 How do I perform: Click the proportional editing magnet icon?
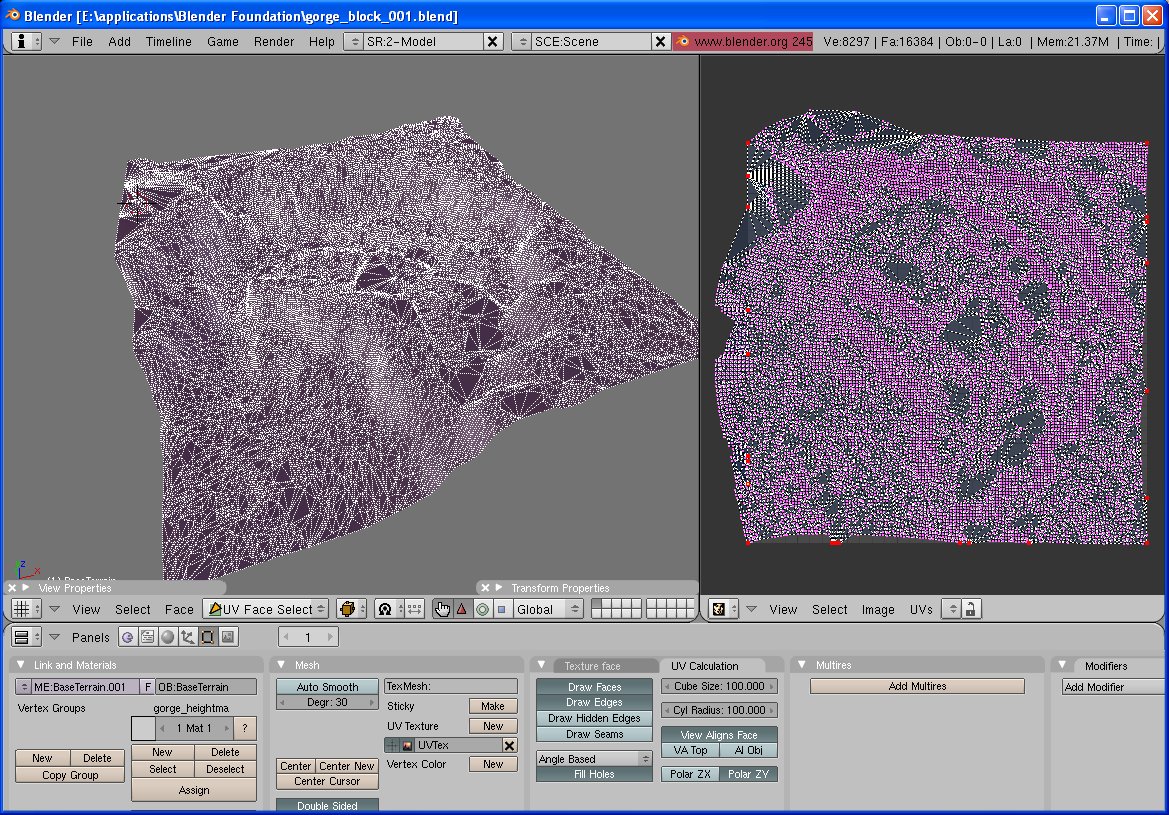pos(385,609)
